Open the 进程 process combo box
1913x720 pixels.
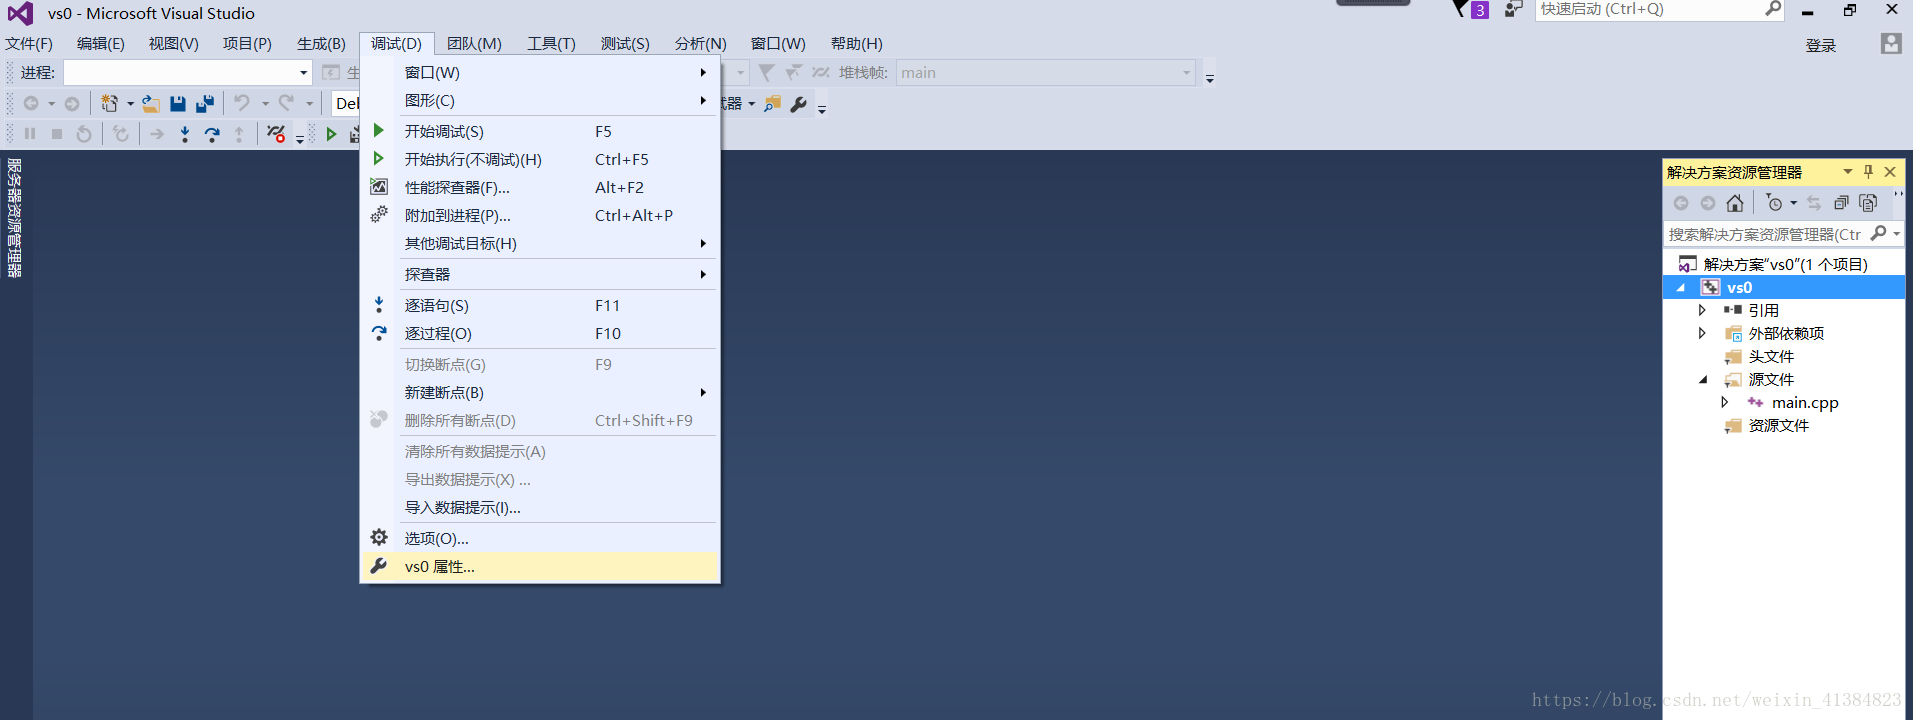(188, 72)
